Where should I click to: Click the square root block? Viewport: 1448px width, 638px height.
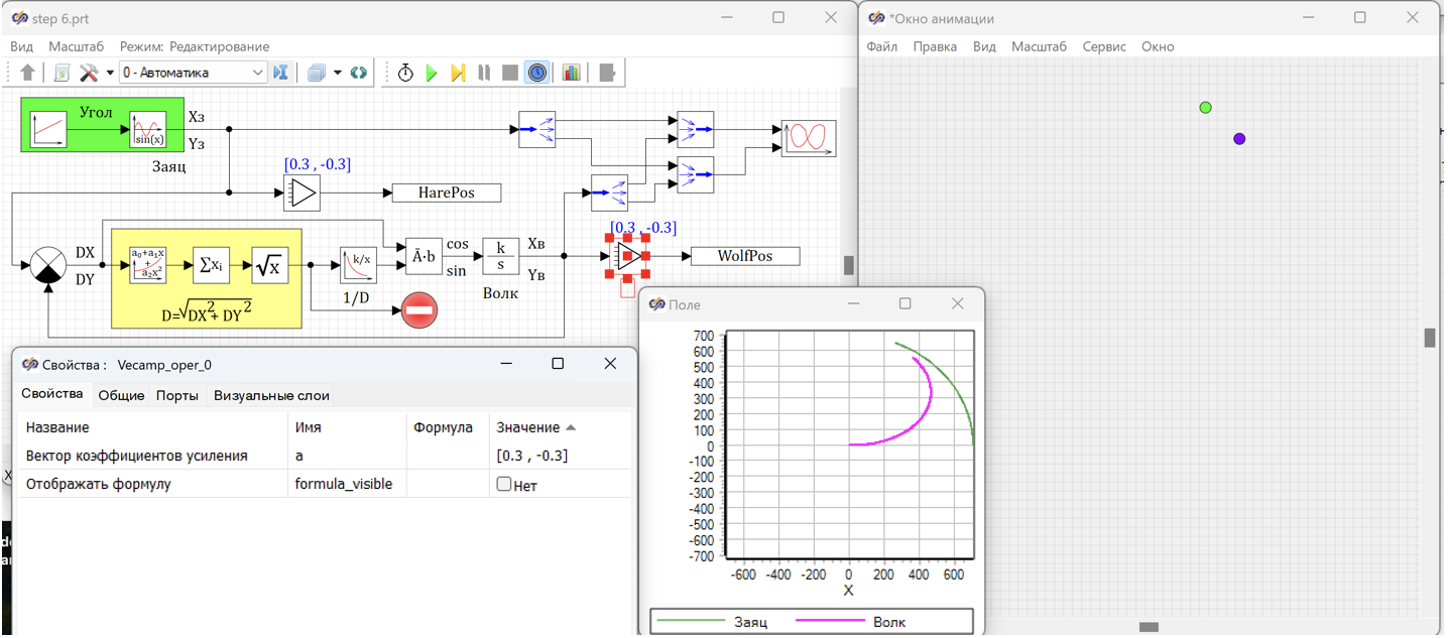click(270, 266)
